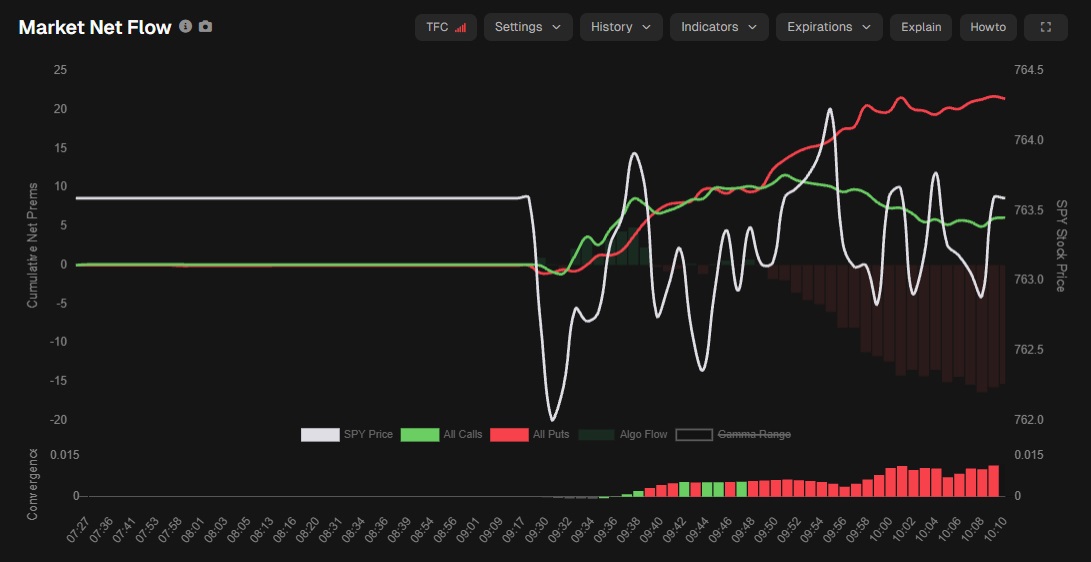Click the Market Net Flow title

coord(95,27)
